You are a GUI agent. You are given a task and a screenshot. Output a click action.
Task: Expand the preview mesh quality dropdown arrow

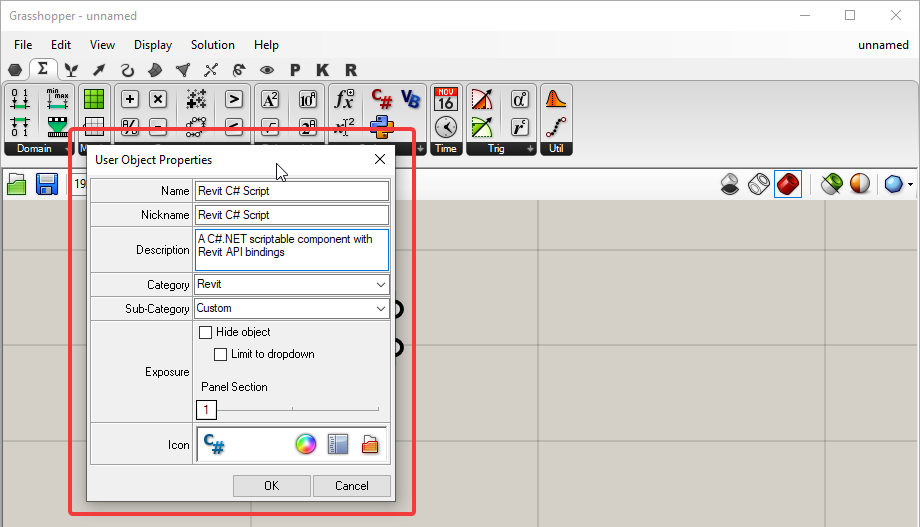[908, 186]
